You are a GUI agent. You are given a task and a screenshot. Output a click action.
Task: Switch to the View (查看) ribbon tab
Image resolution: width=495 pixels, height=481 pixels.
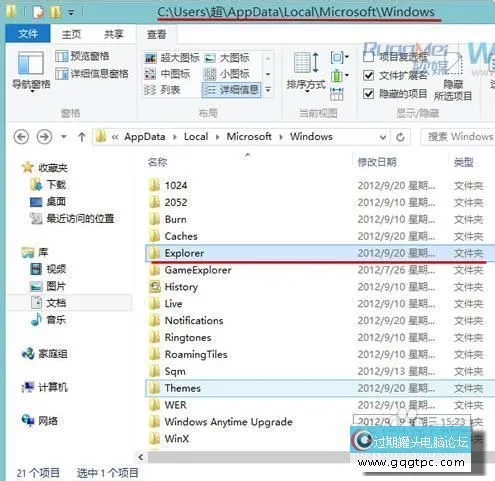(x=156, y=34)
